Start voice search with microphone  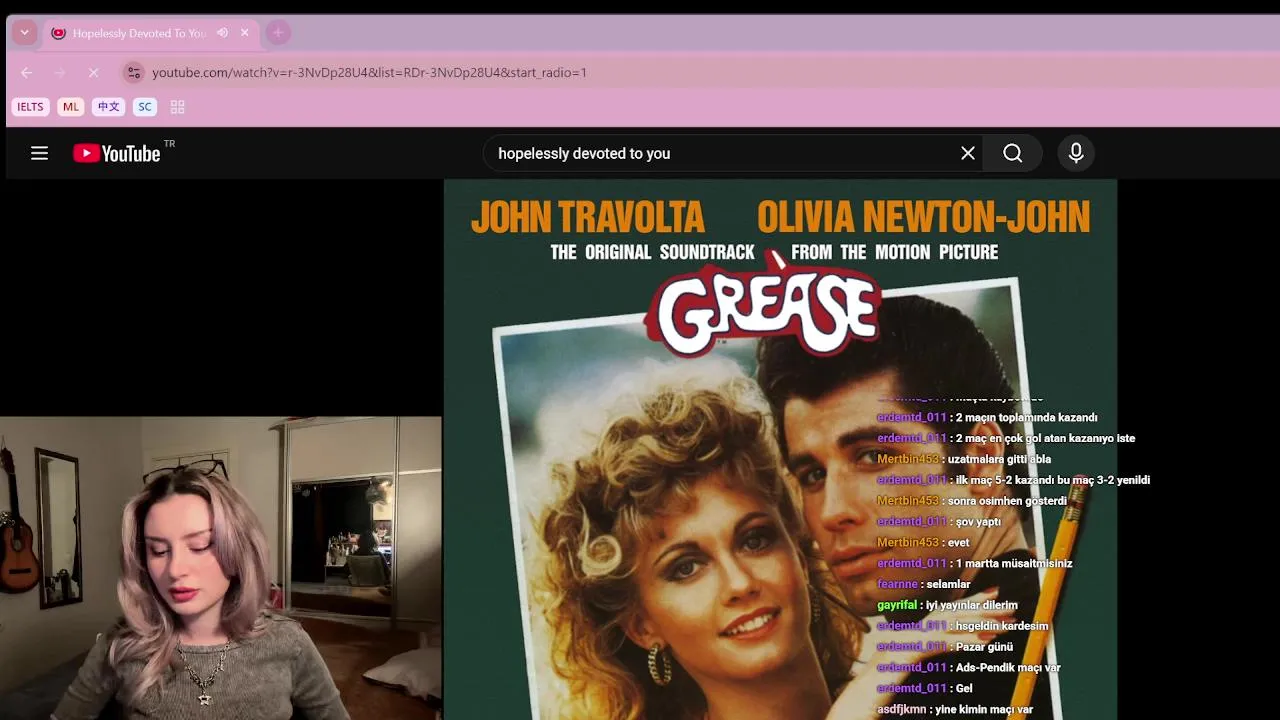(x=1076, y=153)
